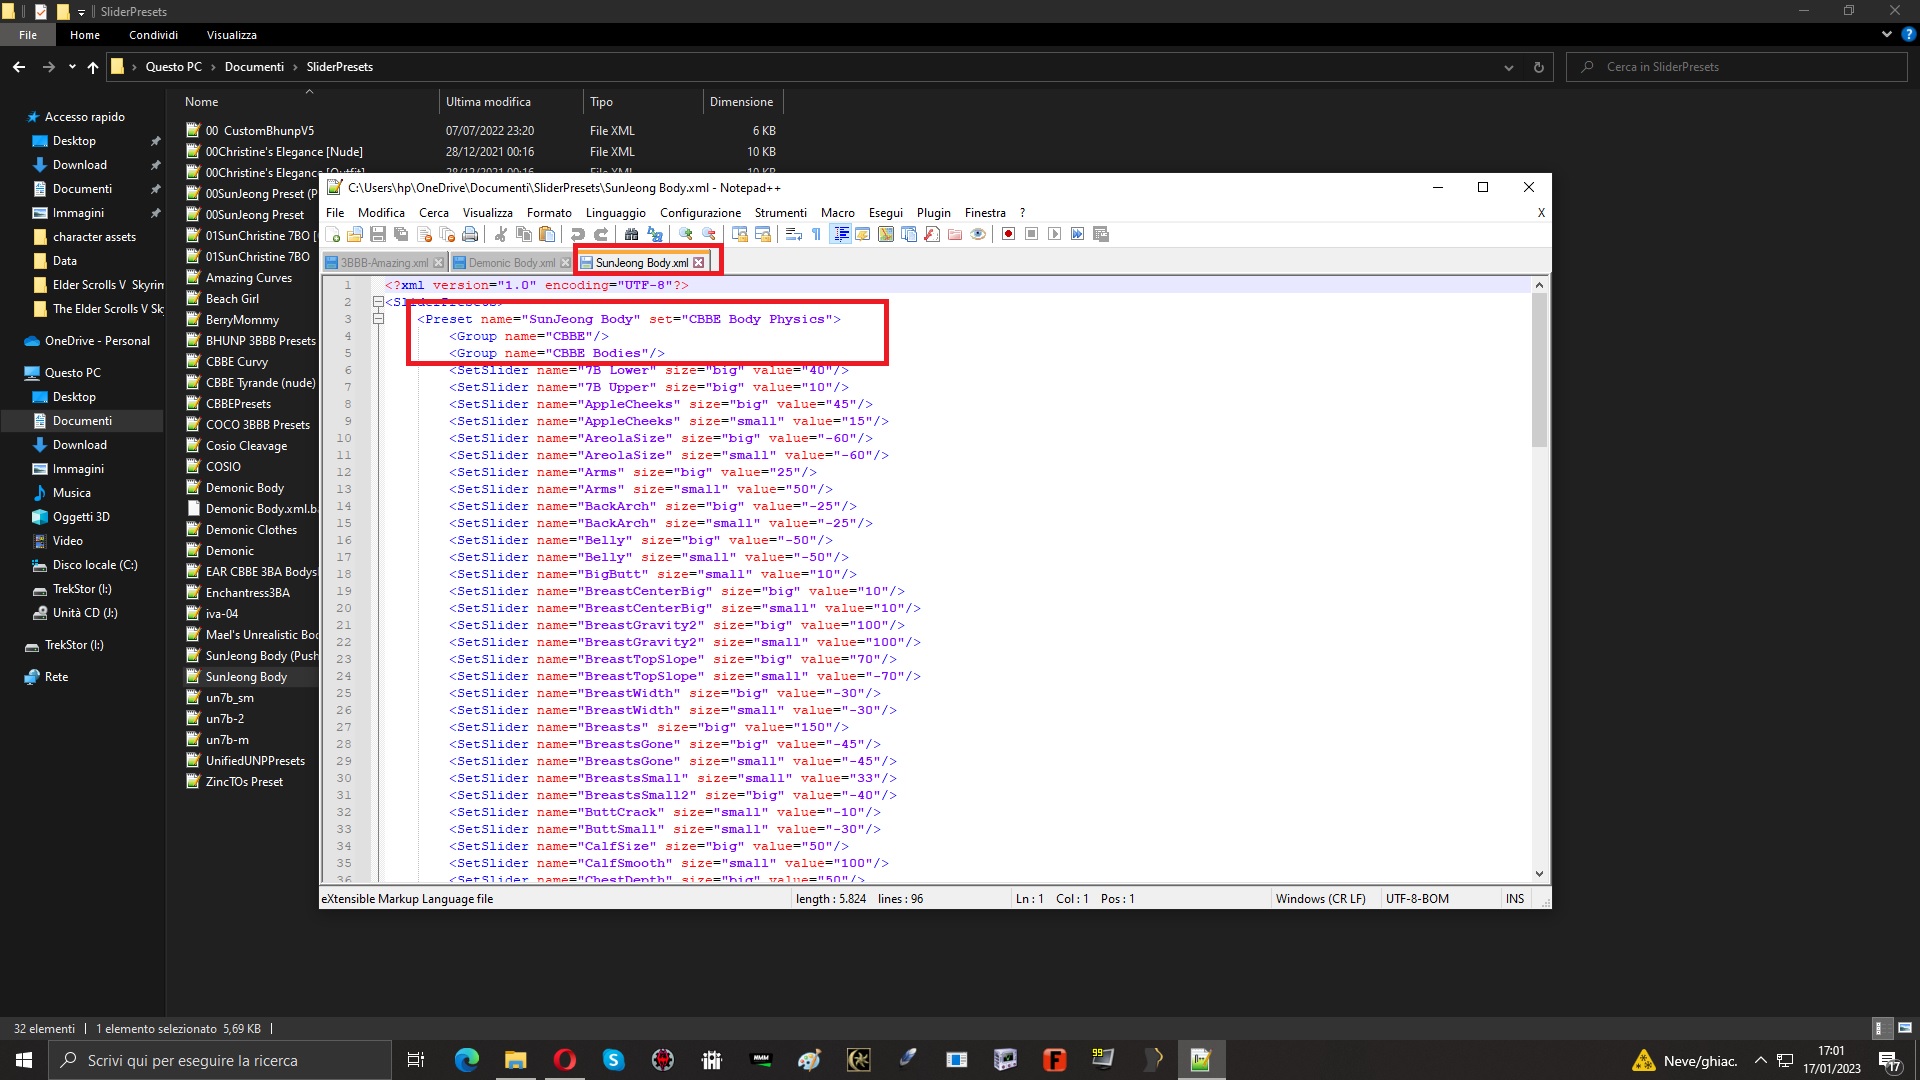
Task: Click the Explorer Back arrow
Action: (19, 67)
